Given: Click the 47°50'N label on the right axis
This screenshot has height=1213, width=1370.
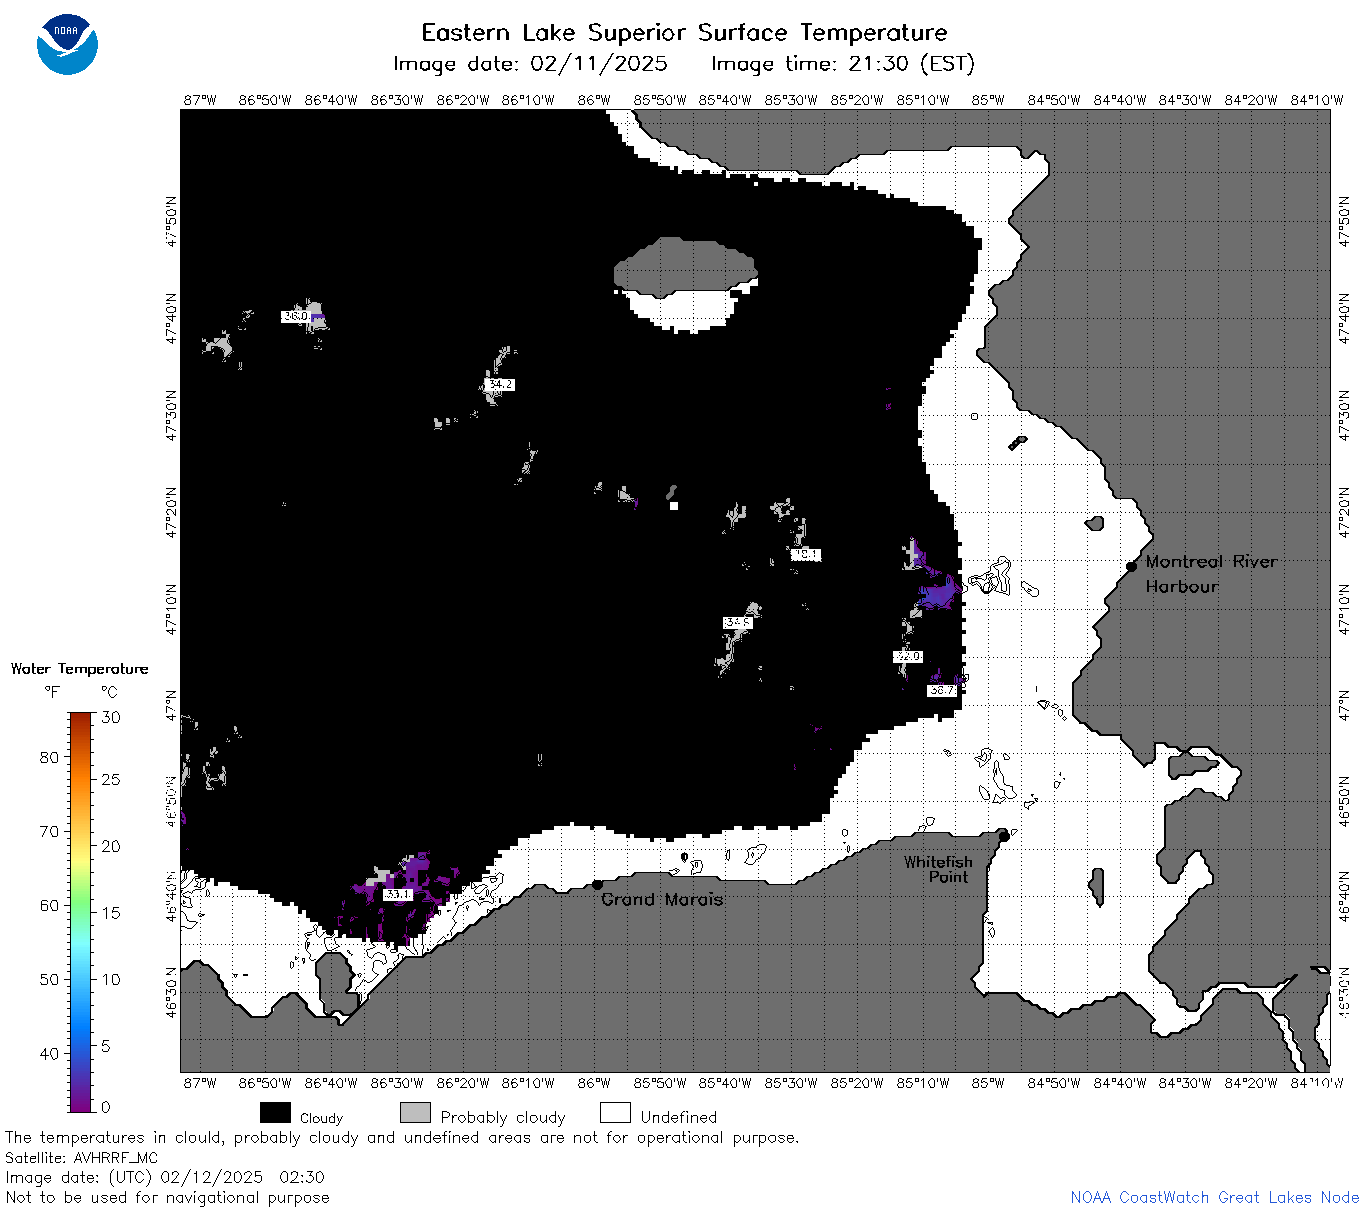Looking at the screenshot, I should (x=1345, y=221).
